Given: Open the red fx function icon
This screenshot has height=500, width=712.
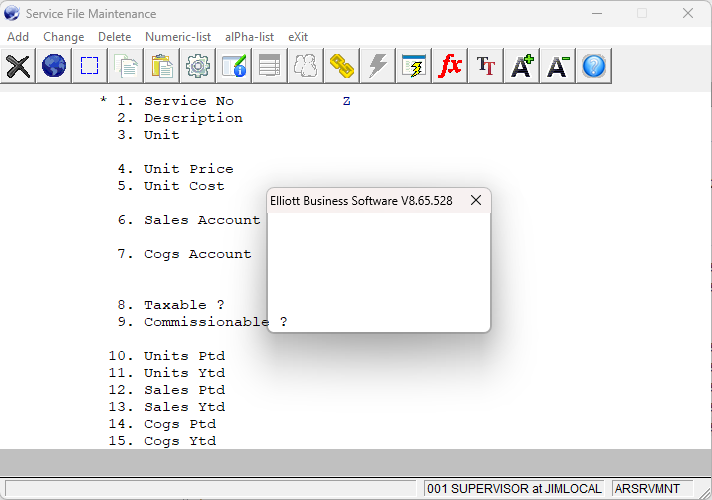Looking at the screenshot, I should (450, 67).
